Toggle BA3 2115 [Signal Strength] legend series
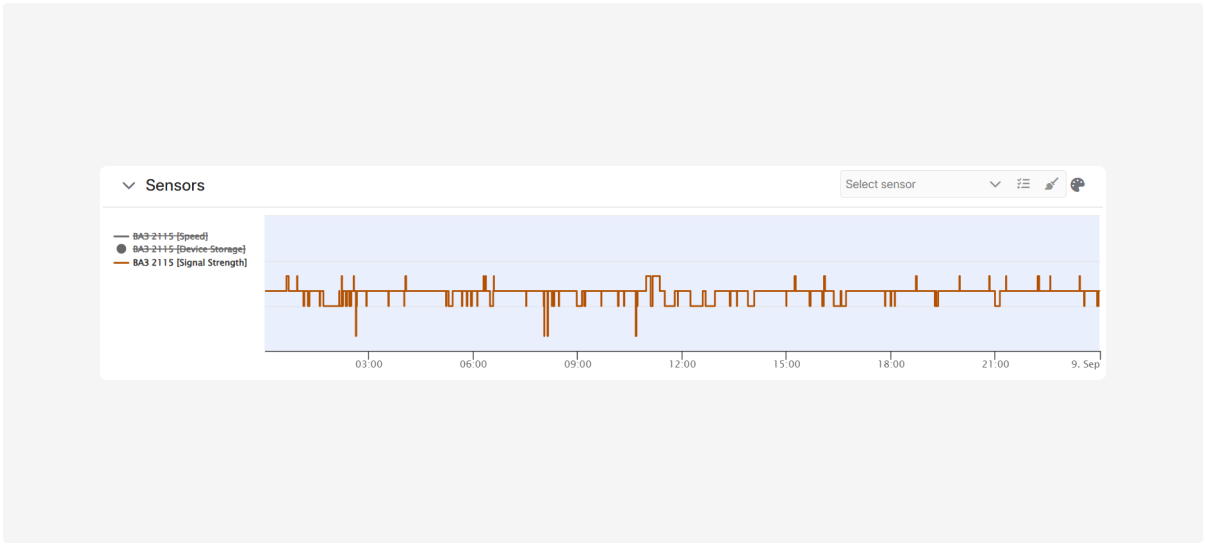This screenshot has height=546, width=1206. click(x=180, y=262)
